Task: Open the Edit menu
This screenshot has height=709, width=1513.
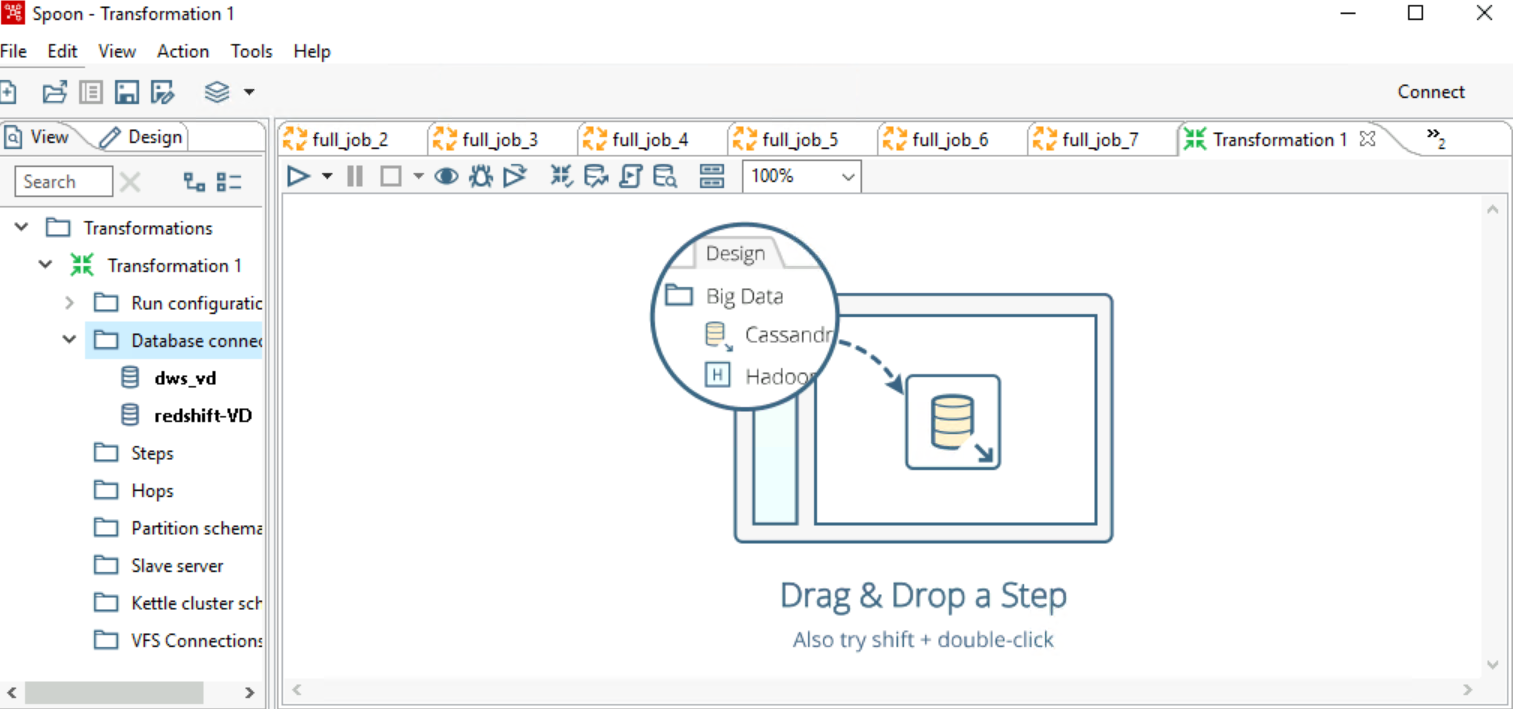Action: pos(62,51)
